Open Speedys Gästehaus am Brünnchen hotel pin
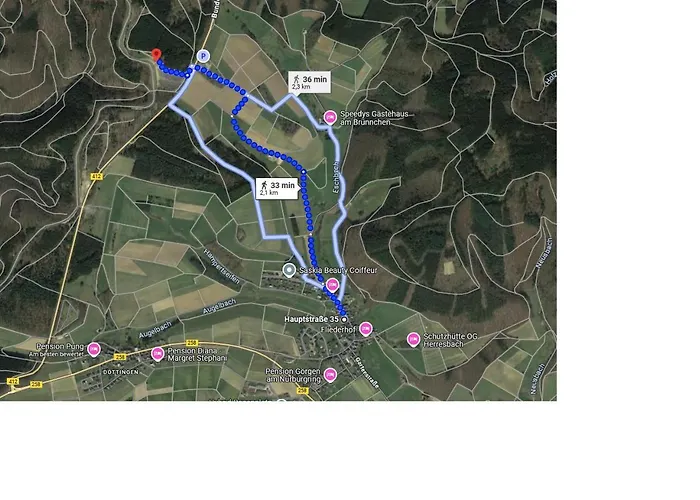This screenshot has width=700, height=500. pyautogui.click(x=330, y=118)
